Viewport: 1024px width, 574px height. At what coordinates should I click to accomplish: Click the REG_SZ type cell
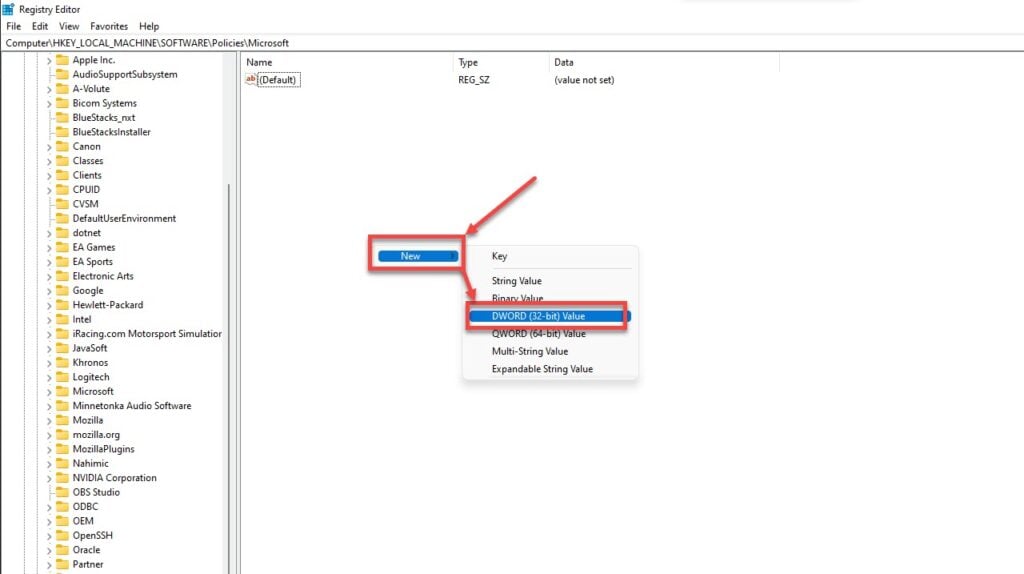473,80
